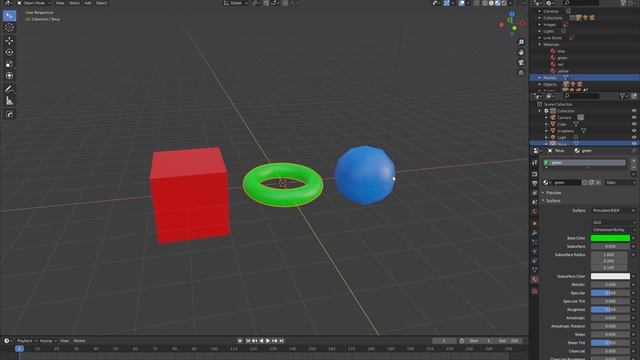This screenshot has height=360, width=640.
Task: Open the Modifiers wrench tab
Action: tap(534, 233)
